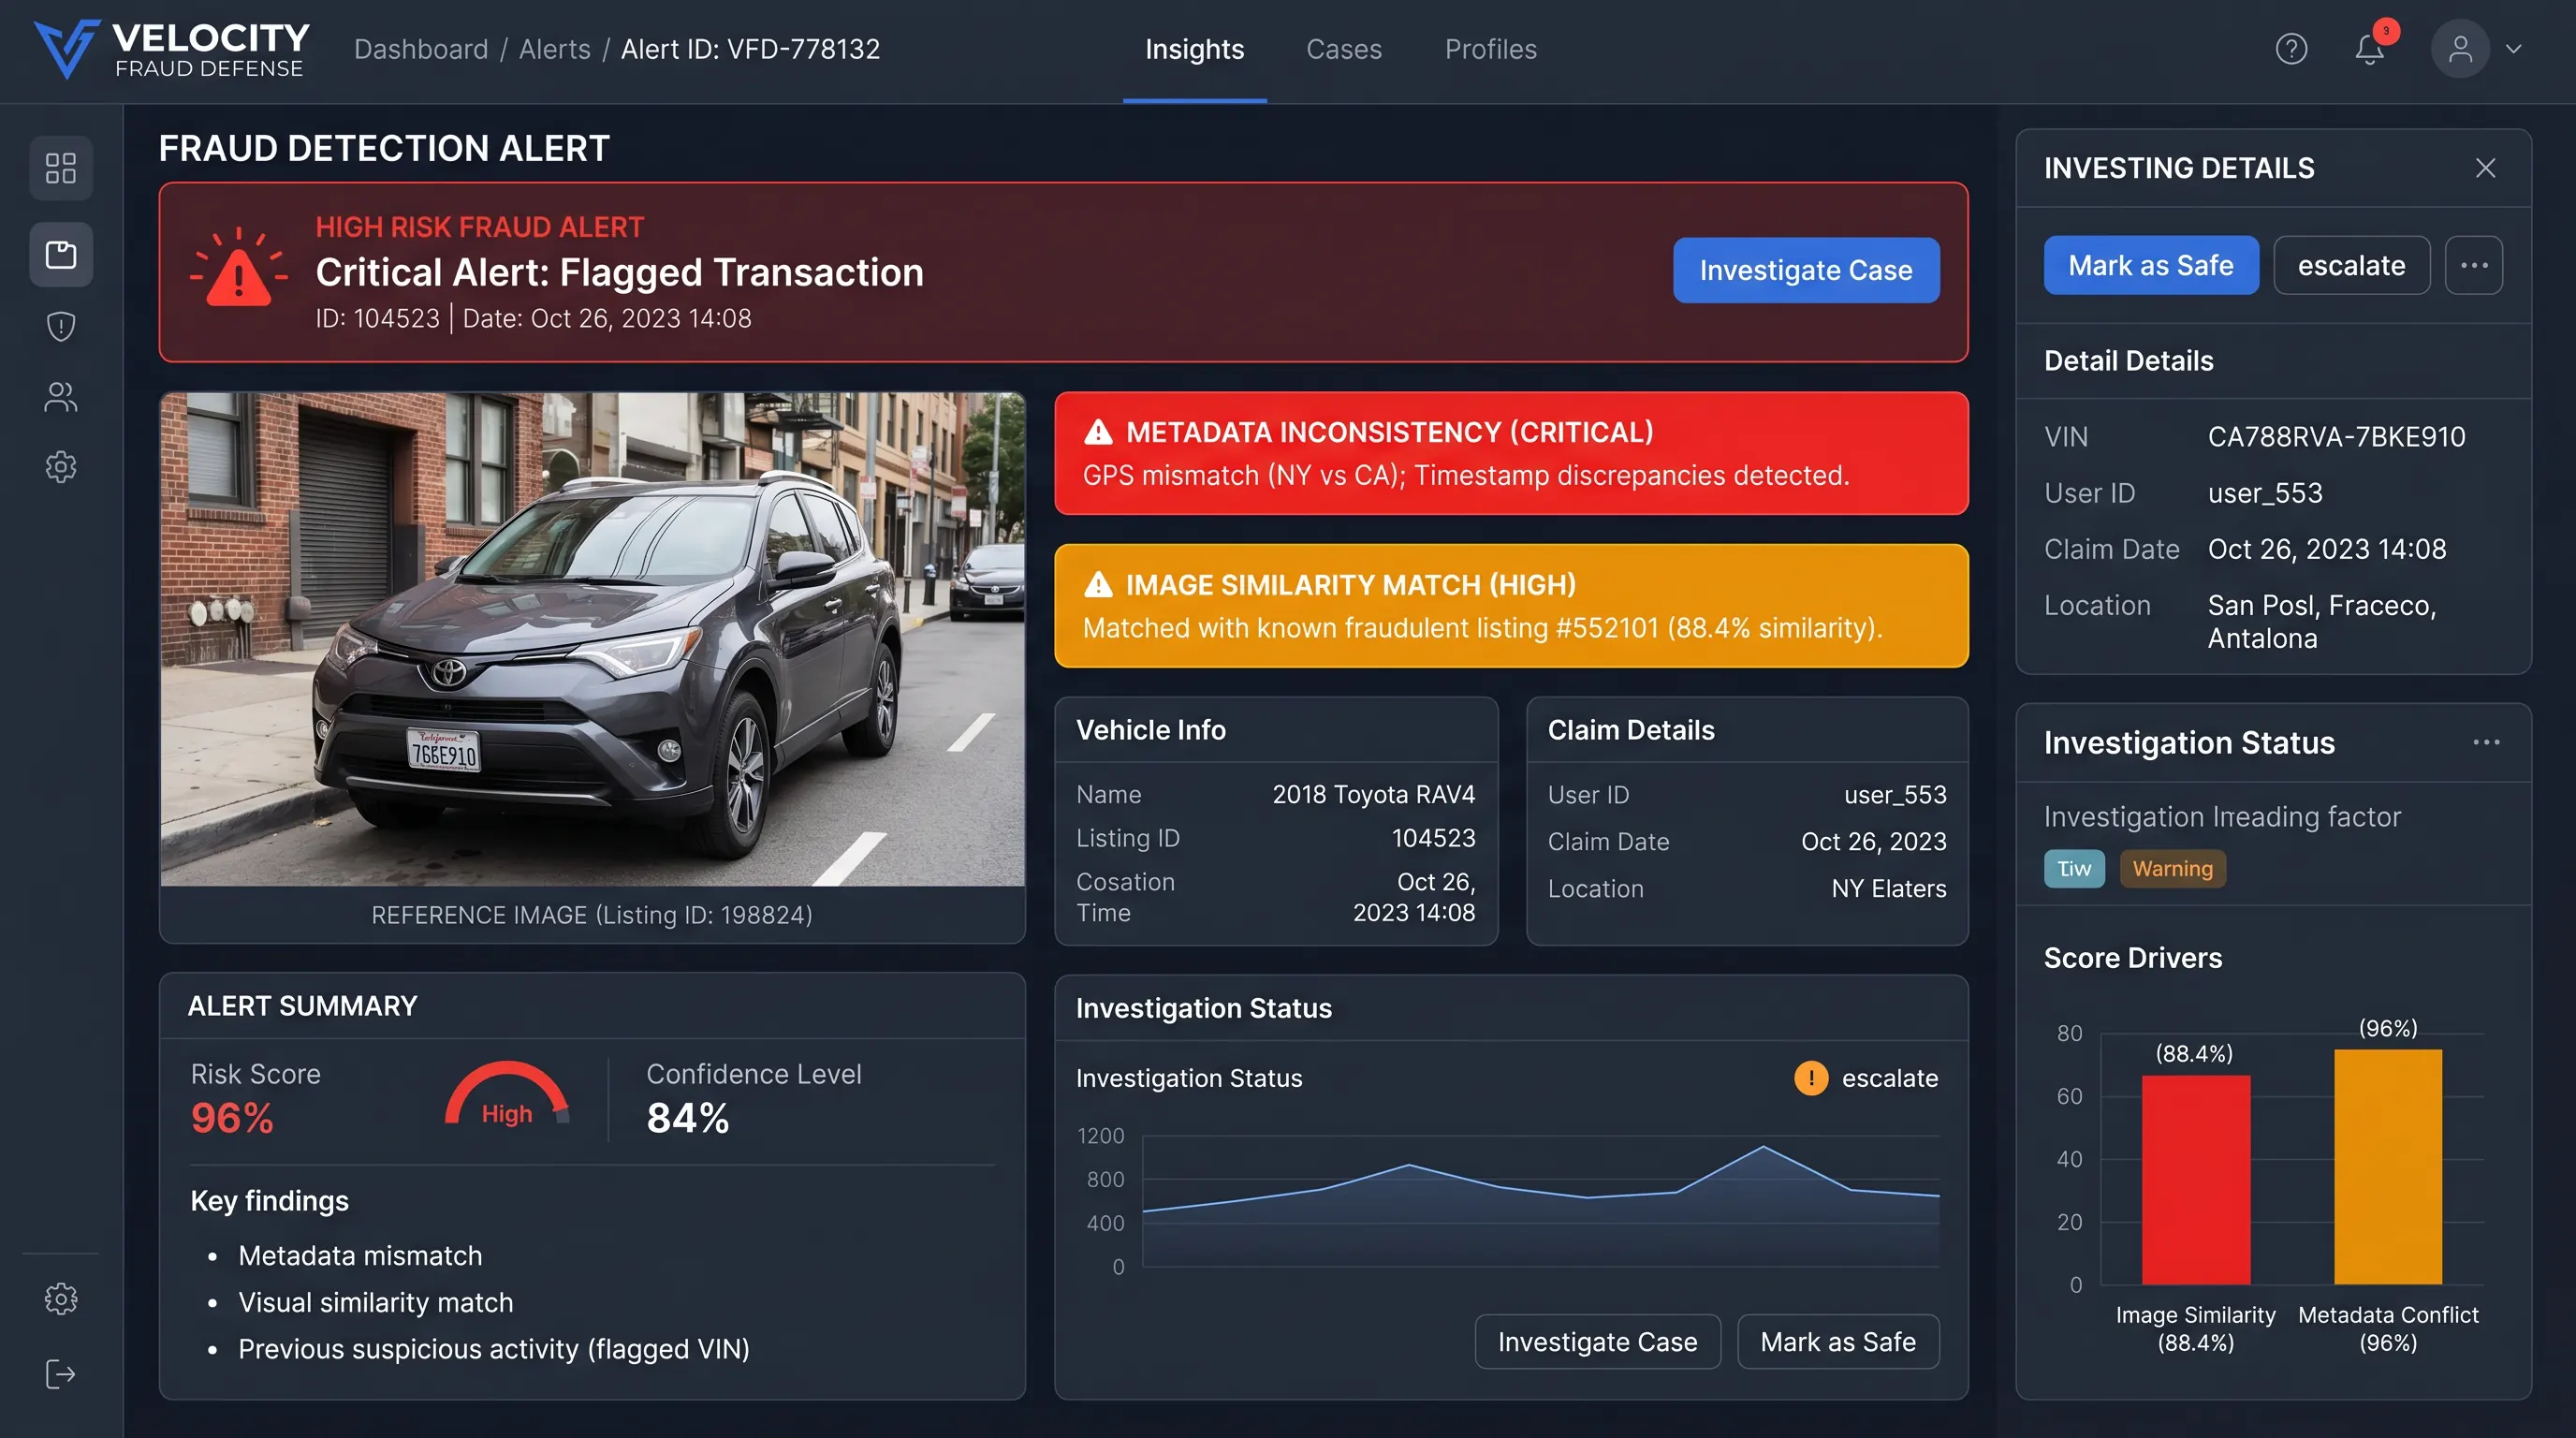
Task: Click the Claim Date Oct 26, 2023 14:08 value
Action: click(2327, 549)
